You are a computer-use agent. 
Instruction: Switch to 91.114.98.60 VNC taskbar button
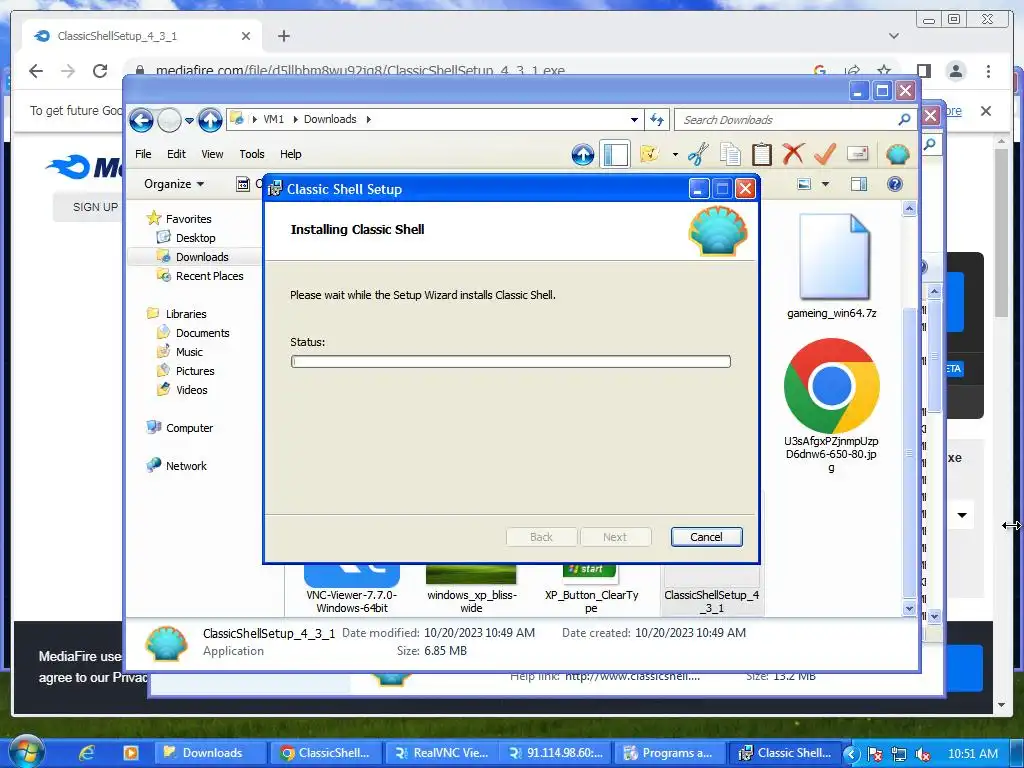(556, 753)
